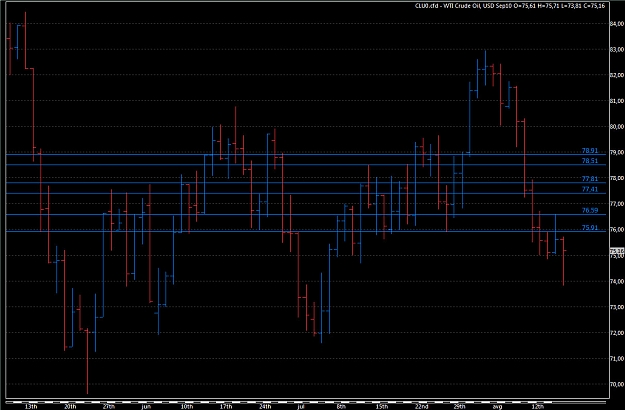This screenshot has height=410, width=625.
Task: Click the jul month label on time axis
Action: pyautogui.click(x=301, y=407)
